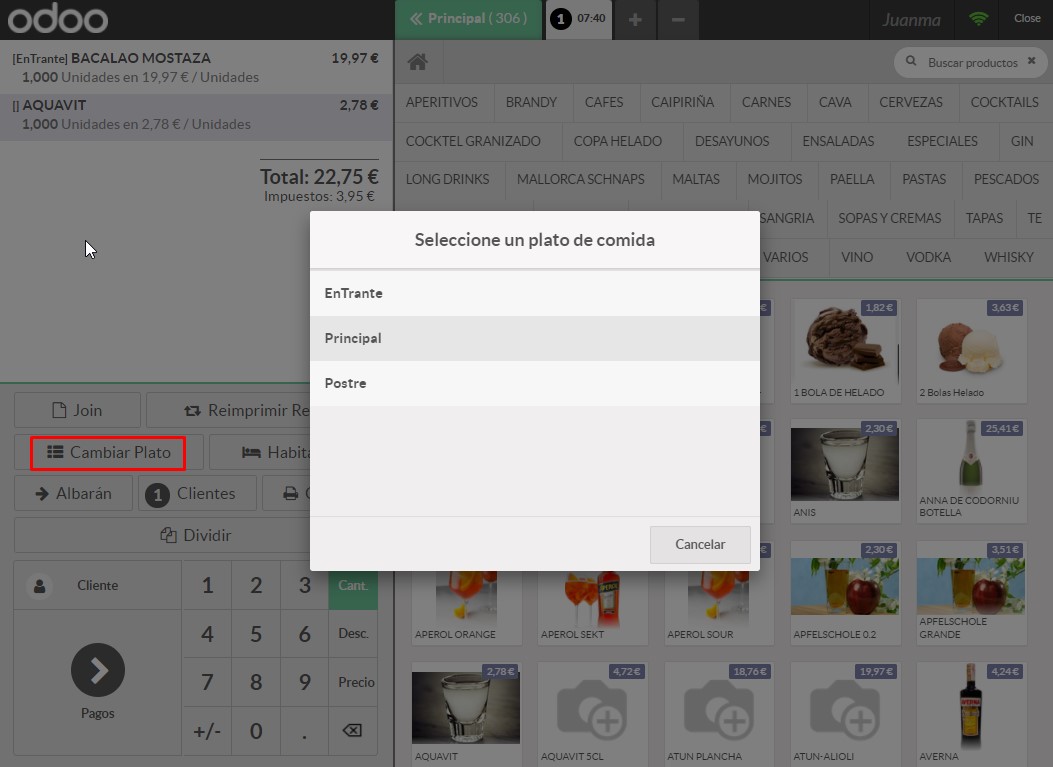Screen dimensions: 1053x767
Task: Add APFELSCHOLE 0.2 to the order
Action: 845,592
